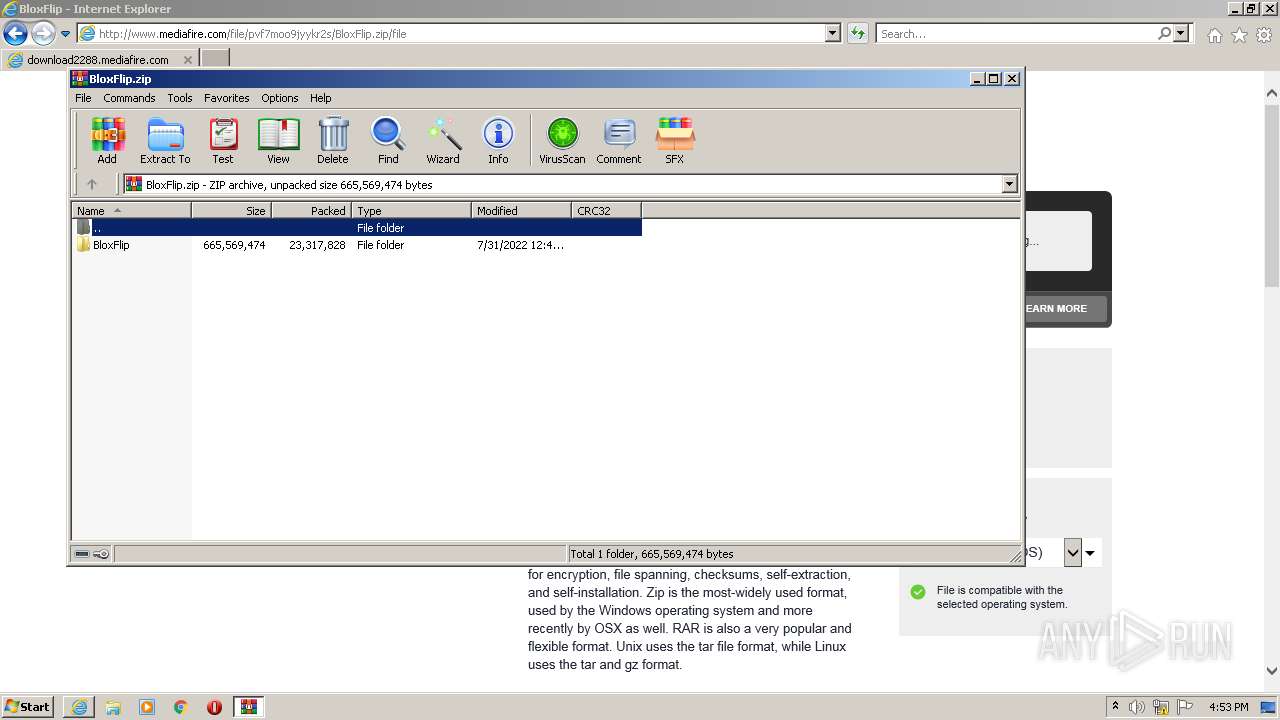Click the Add toolbar icon in WinRAR
This screenshot has height=720, width=1280.
click(x=107, y=140)
